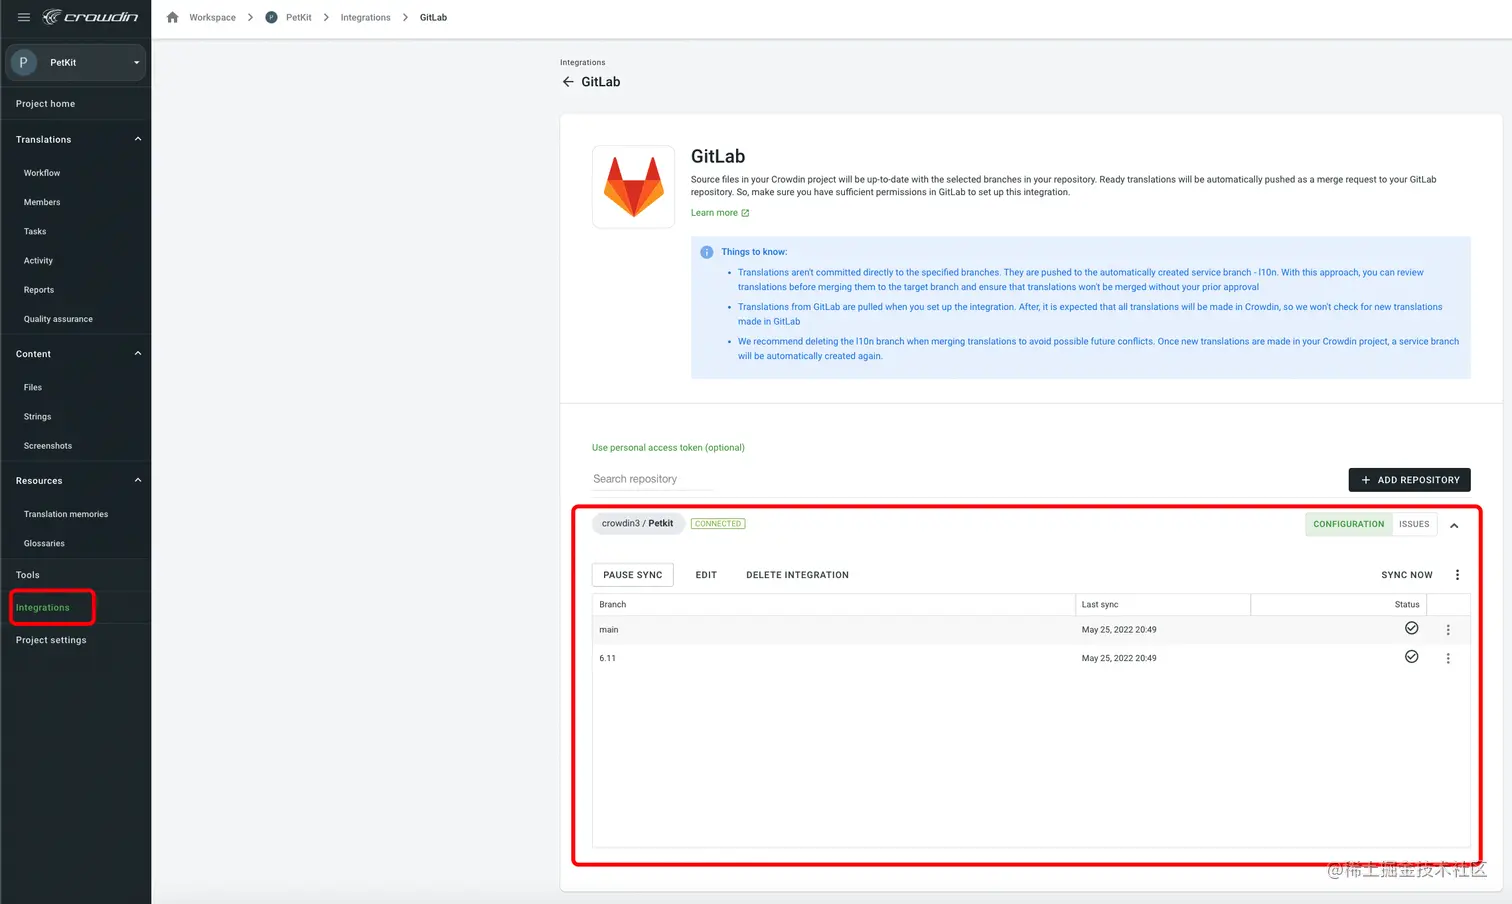Screen dimensions: 1512x904
Task: Select the 6.11 branch name
Action: 607,658
